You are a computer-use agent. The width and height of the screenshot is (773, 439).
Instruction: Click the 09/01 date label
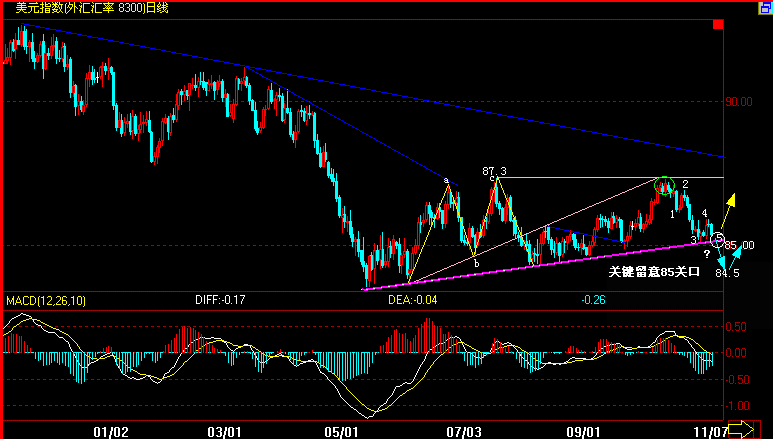point(583,432)
